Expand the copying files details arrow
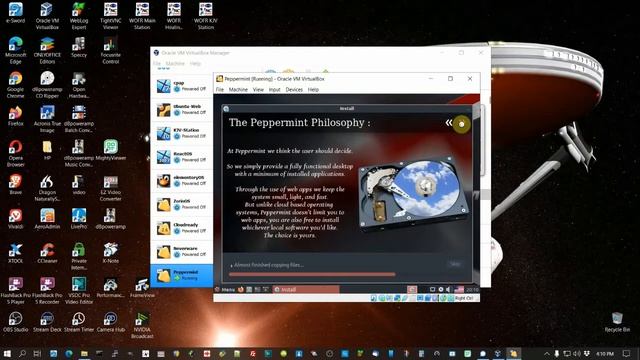The height and width of the screenshot is (360, 640). 231,265
